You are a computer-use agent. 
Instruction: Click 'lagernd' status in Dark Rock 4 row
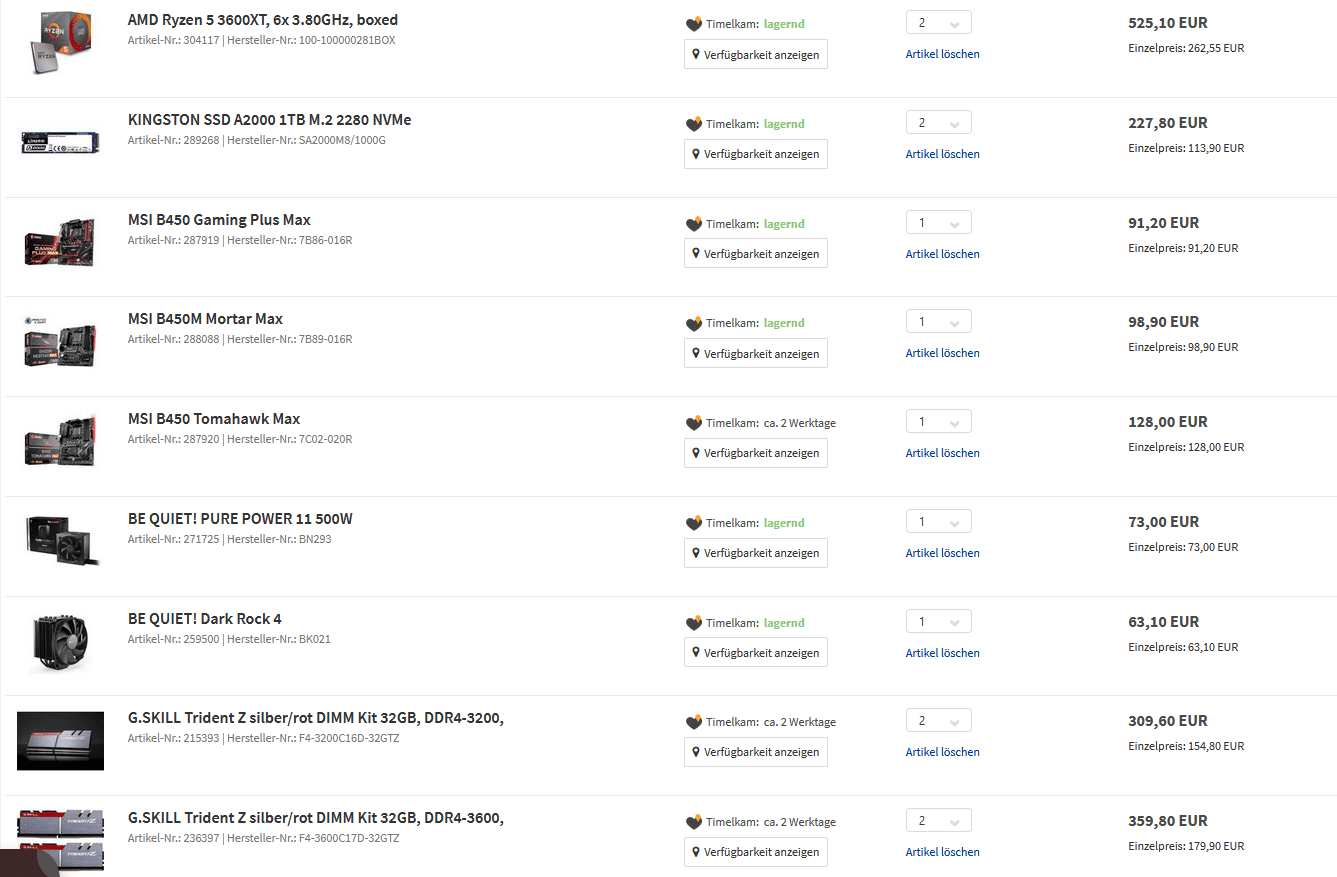tap(784, 623)
